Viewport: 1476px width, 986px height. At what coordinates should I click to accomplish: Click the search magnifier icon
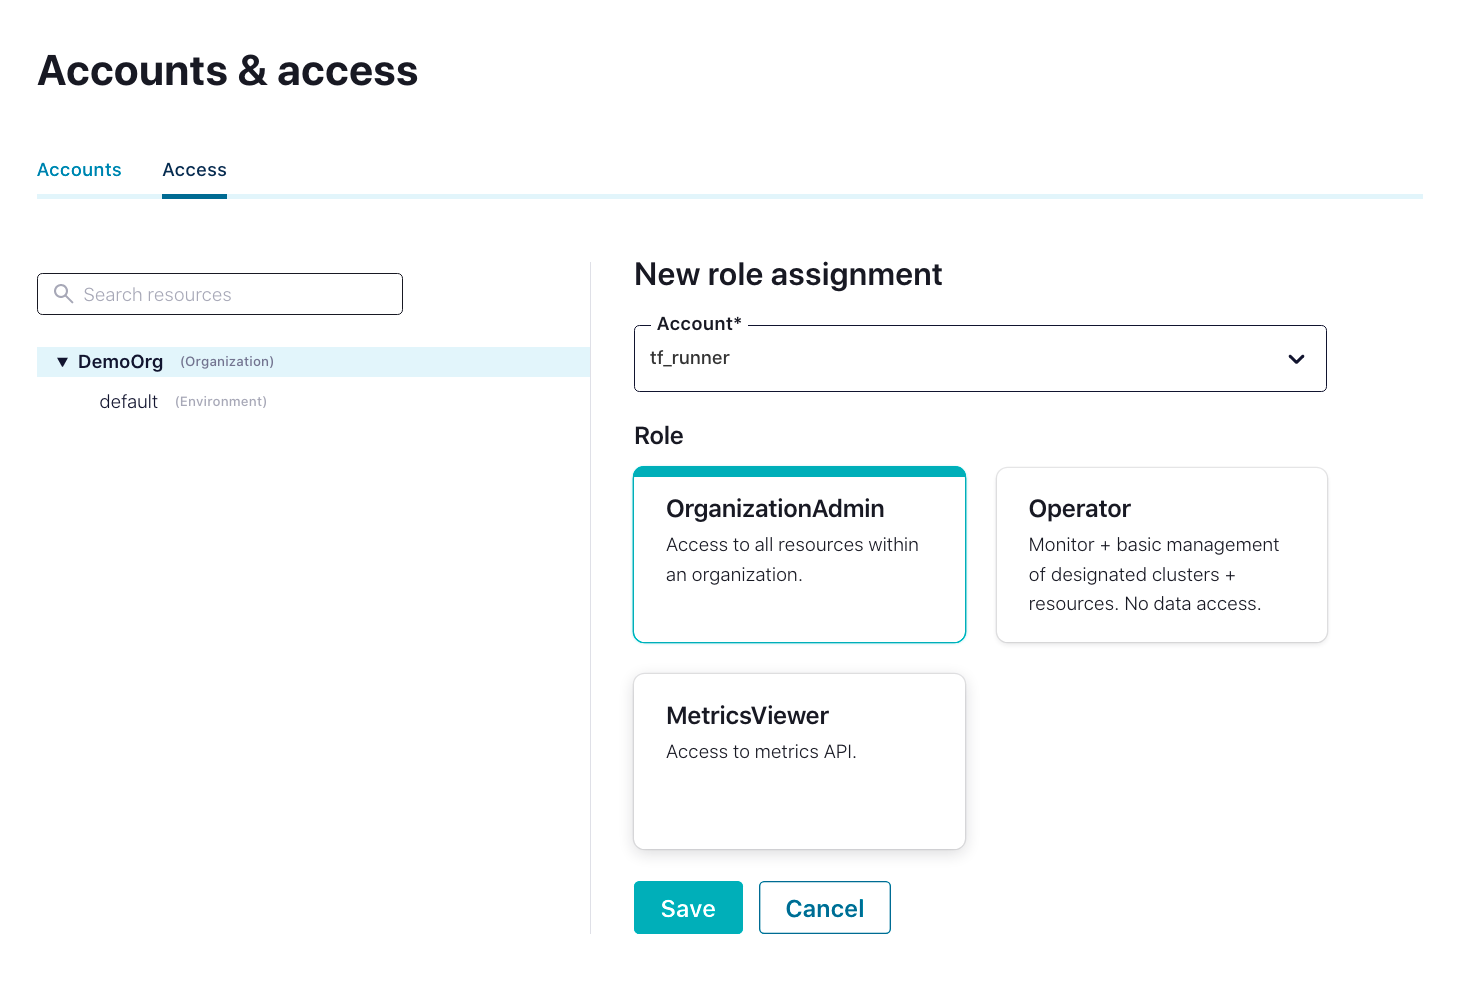tap(63, 294)
